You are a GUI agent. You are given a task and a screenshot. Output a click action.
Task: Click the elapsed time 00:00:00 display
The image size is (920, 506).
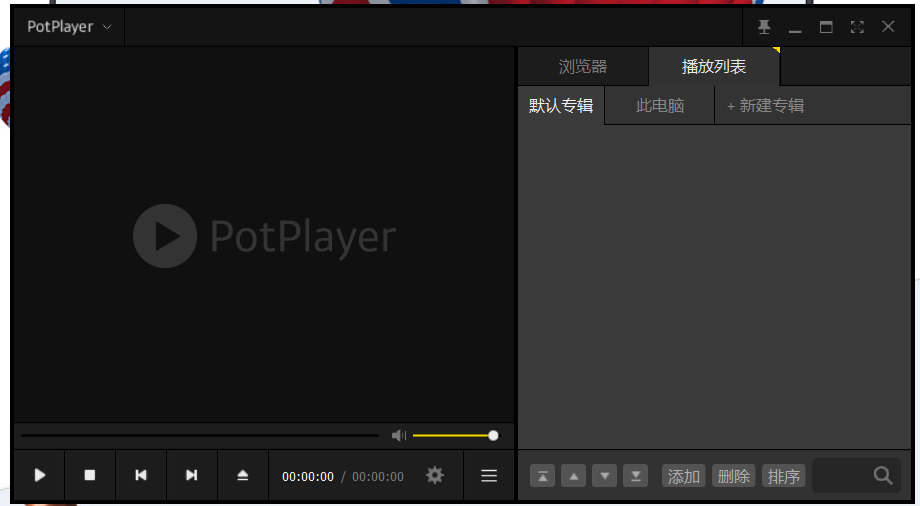(307, 477)
